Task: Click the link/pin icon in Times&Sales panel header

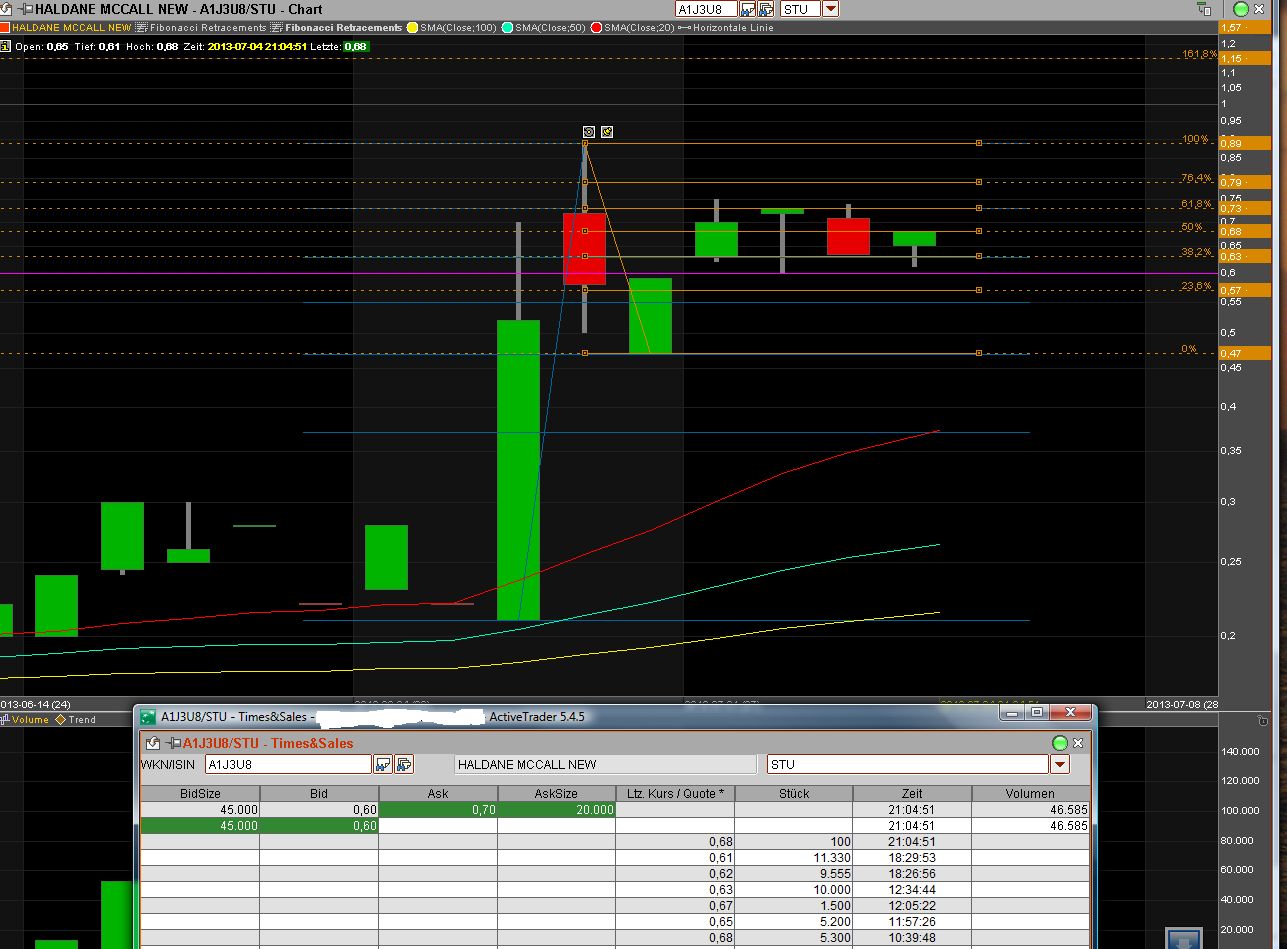Action: click(153, 743)
